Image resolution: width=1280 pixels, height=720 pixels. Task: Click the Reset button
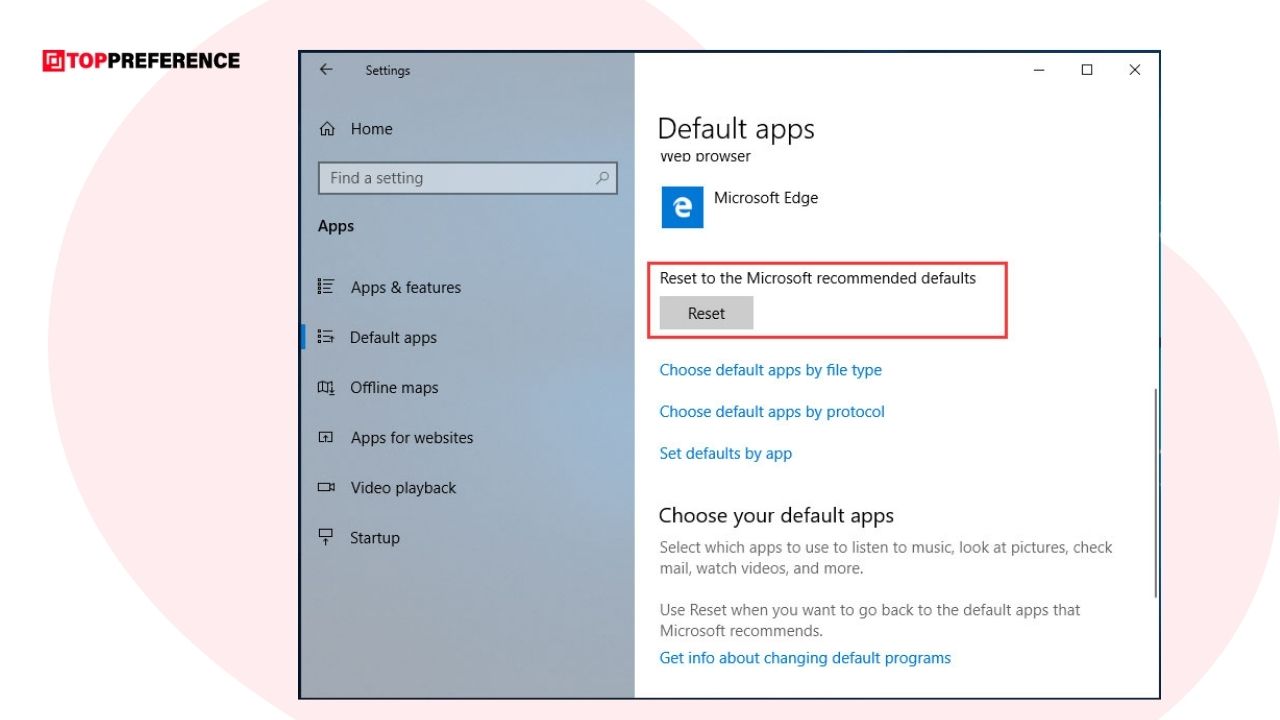(706, 313)
